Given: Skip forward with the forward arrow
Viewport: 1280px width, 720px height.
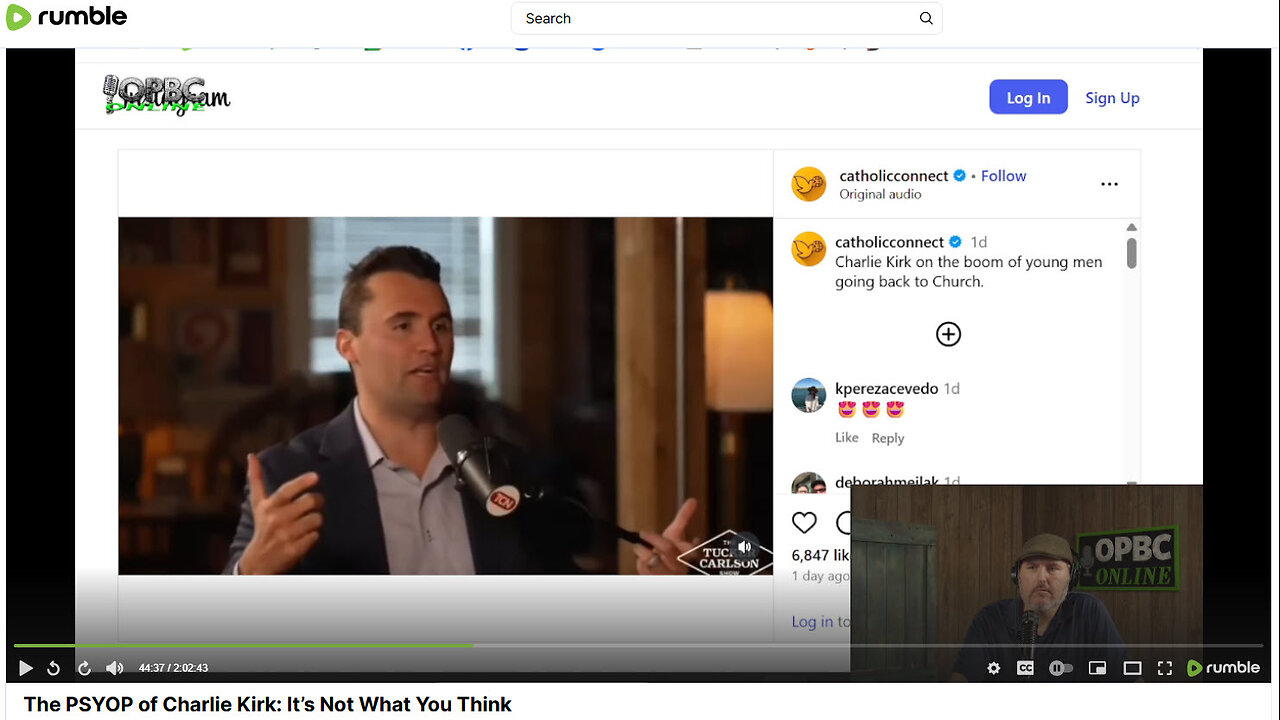Looking at the screenshot, I should (84, 668).
